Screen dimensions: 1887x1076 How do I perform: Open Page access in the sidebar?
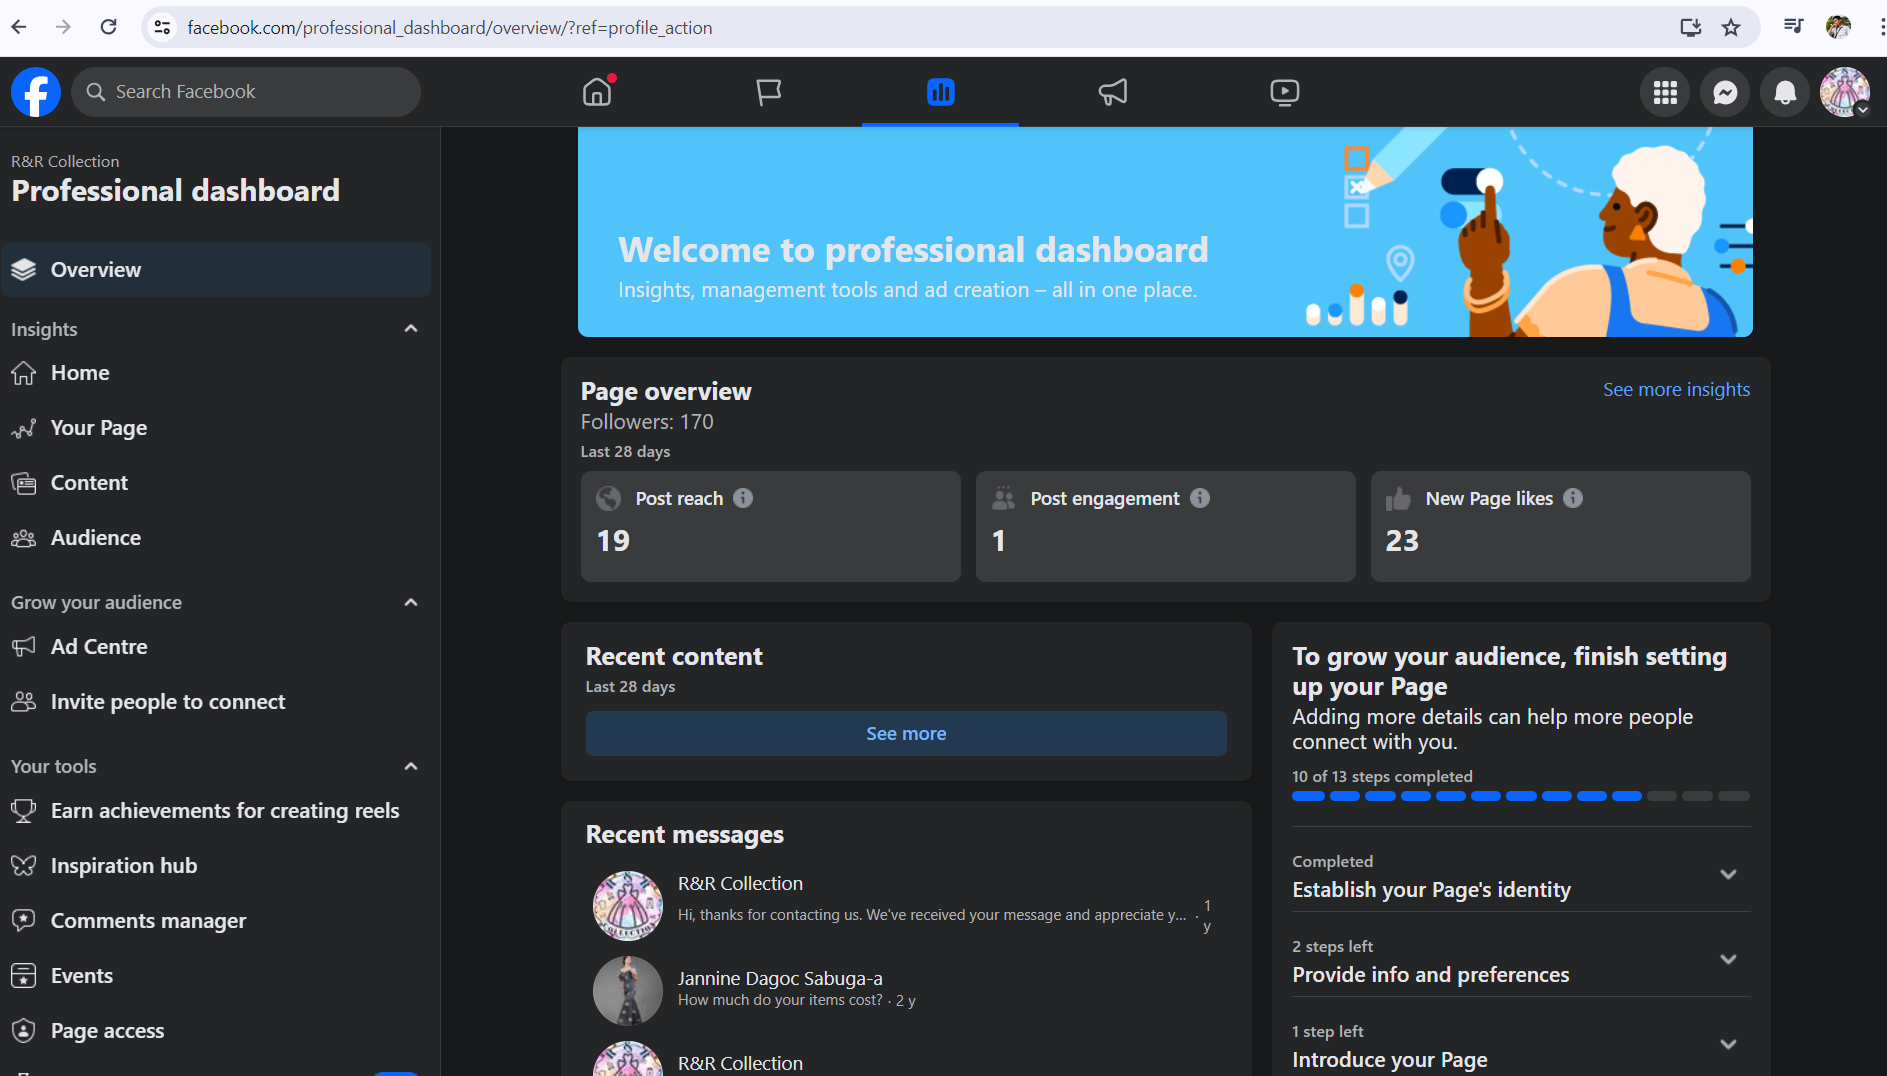pos(216,1031)
